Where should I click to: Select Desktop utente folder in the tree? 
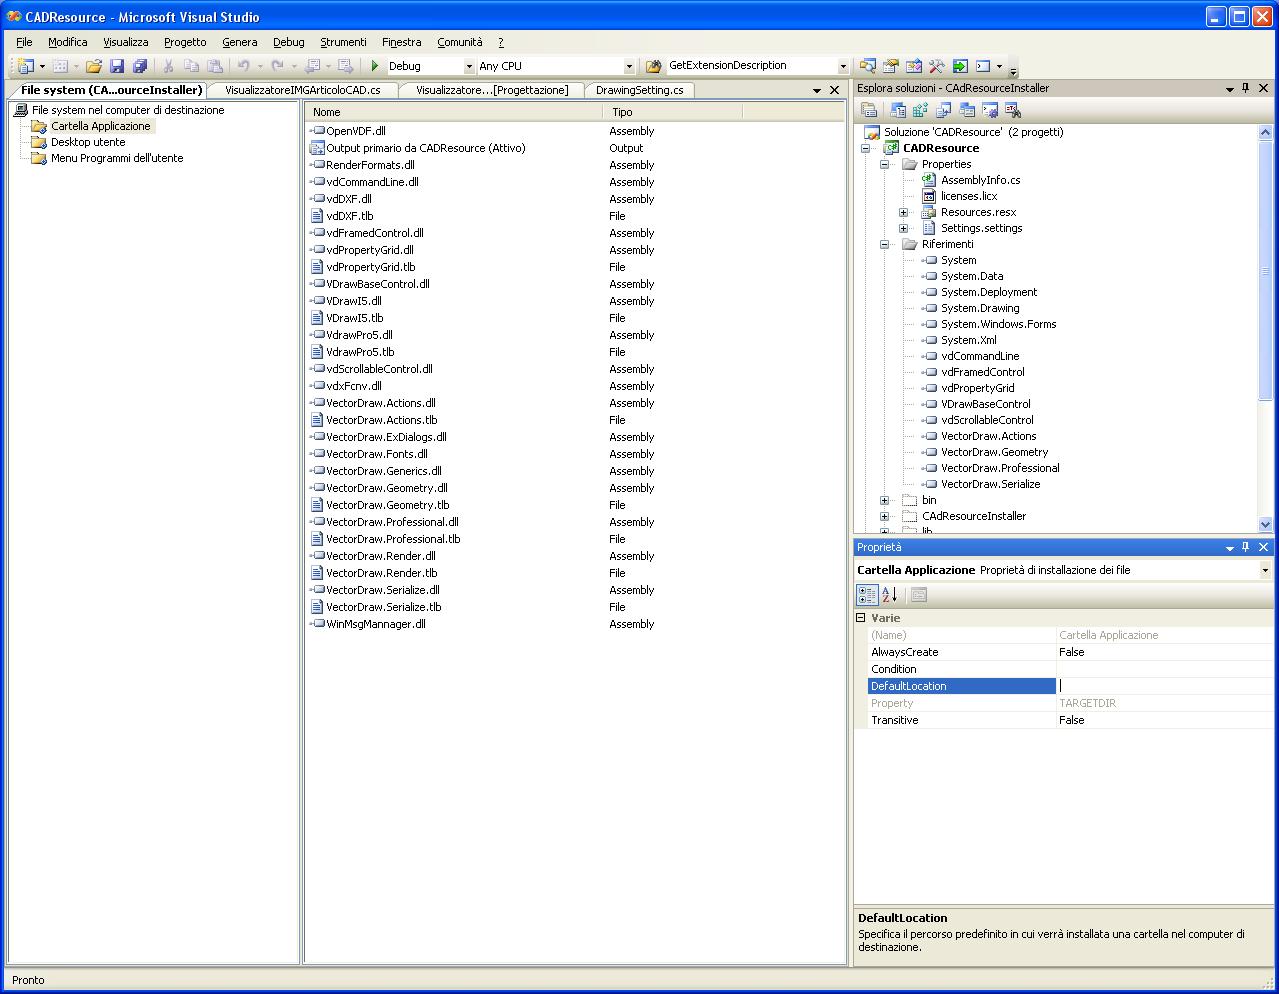point(88,142)
